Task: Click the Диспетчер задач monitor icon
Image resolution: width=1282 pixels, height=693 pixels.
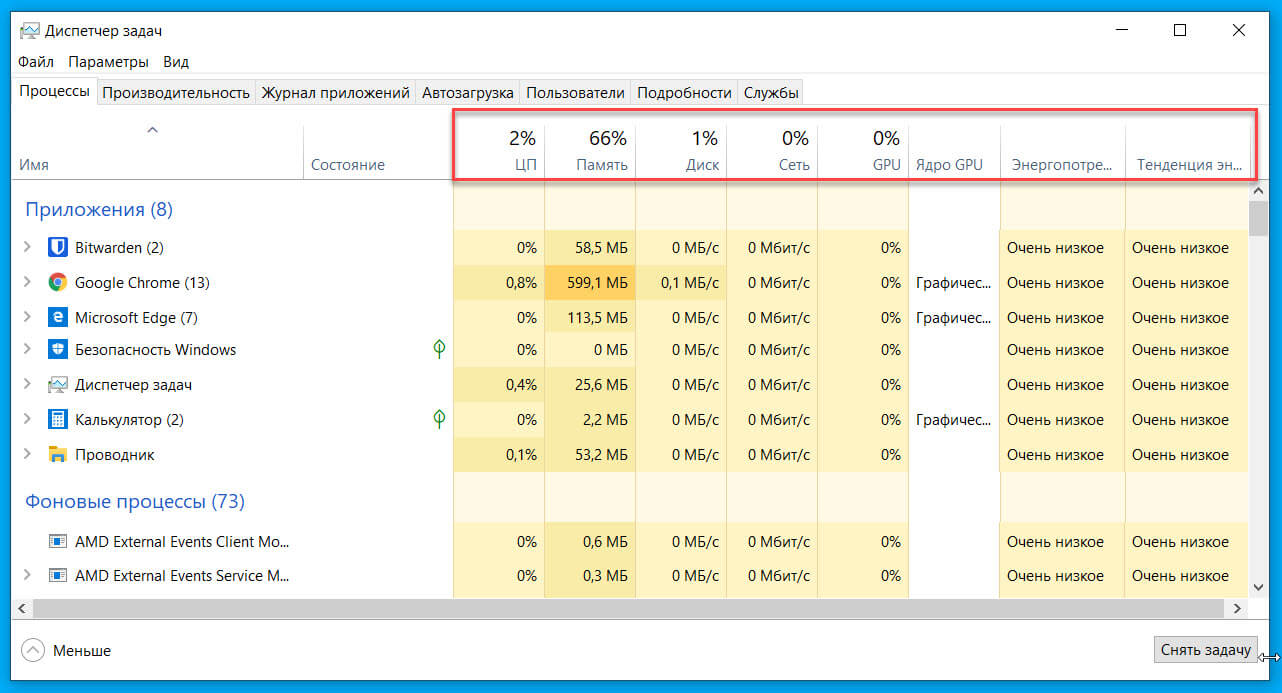Action: click(x=58, y=384)
